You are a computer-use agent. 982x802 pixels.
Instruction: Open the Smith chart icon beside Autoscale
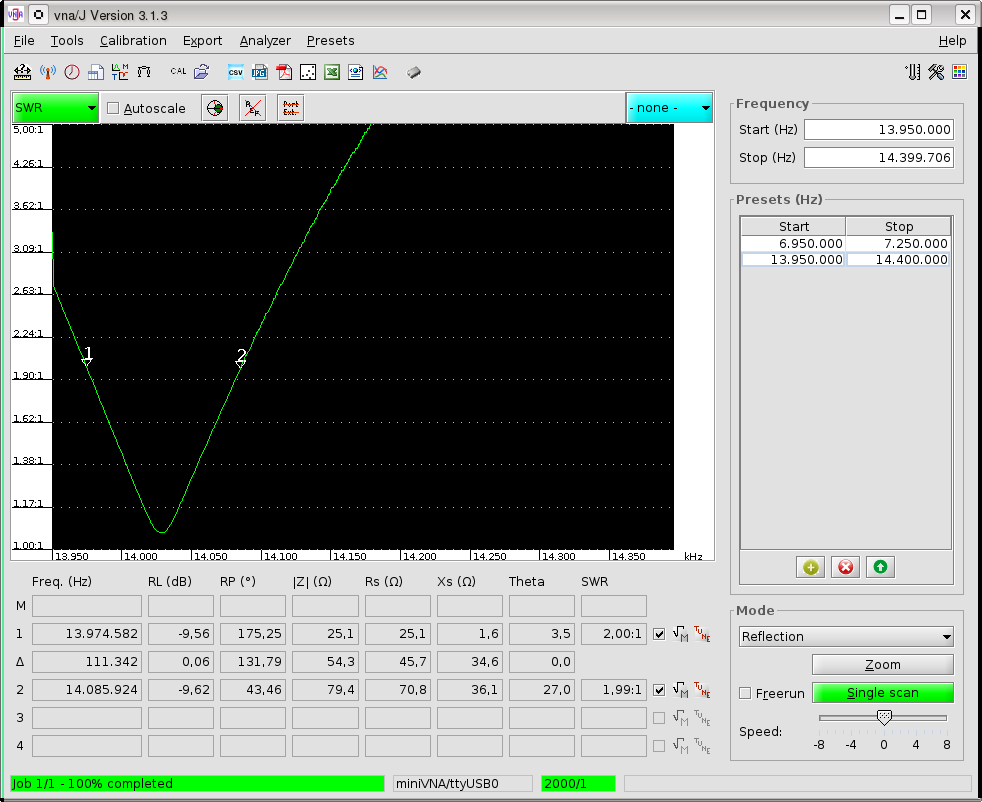click(x=214, y=108)
